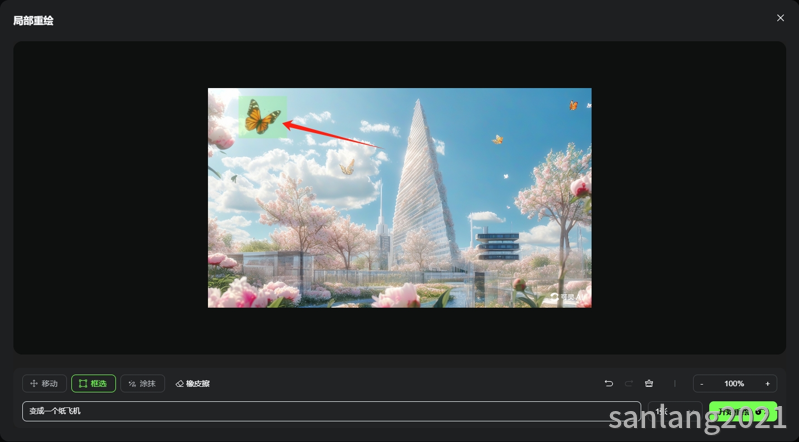Focus the prompt field reading 变成一个纸飞机
Image resolution: width=799 pixels, height=442 pixels.
coord(331,411)
